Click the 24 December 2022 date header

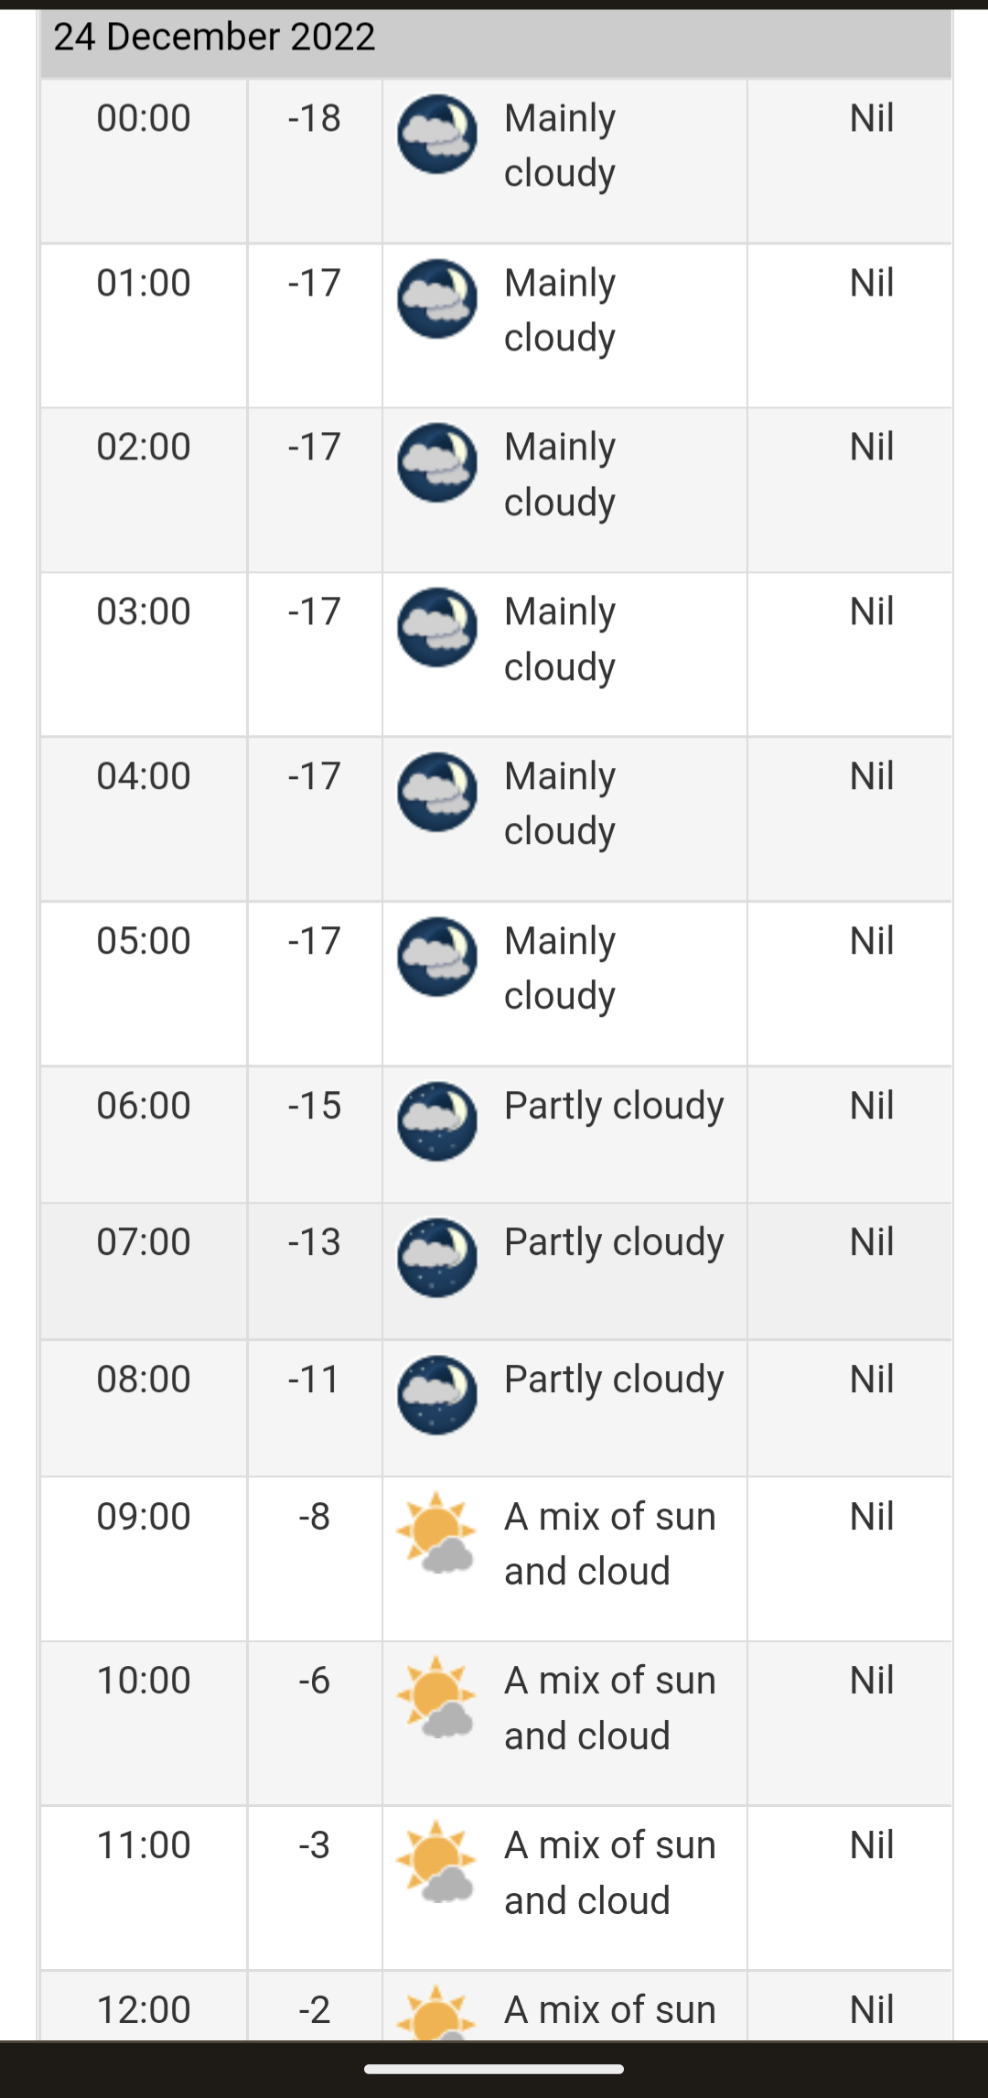[214, 38]
